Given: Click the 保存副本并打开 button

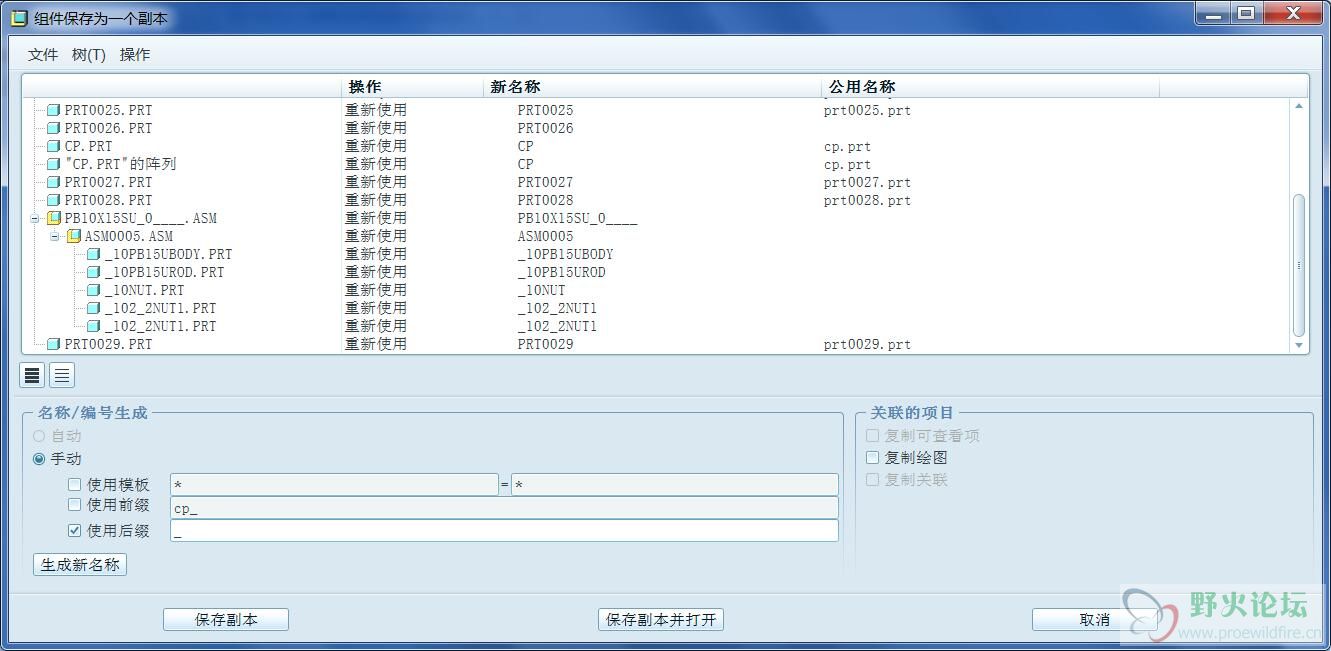Looking at the screenshot, I should [661, 620].
